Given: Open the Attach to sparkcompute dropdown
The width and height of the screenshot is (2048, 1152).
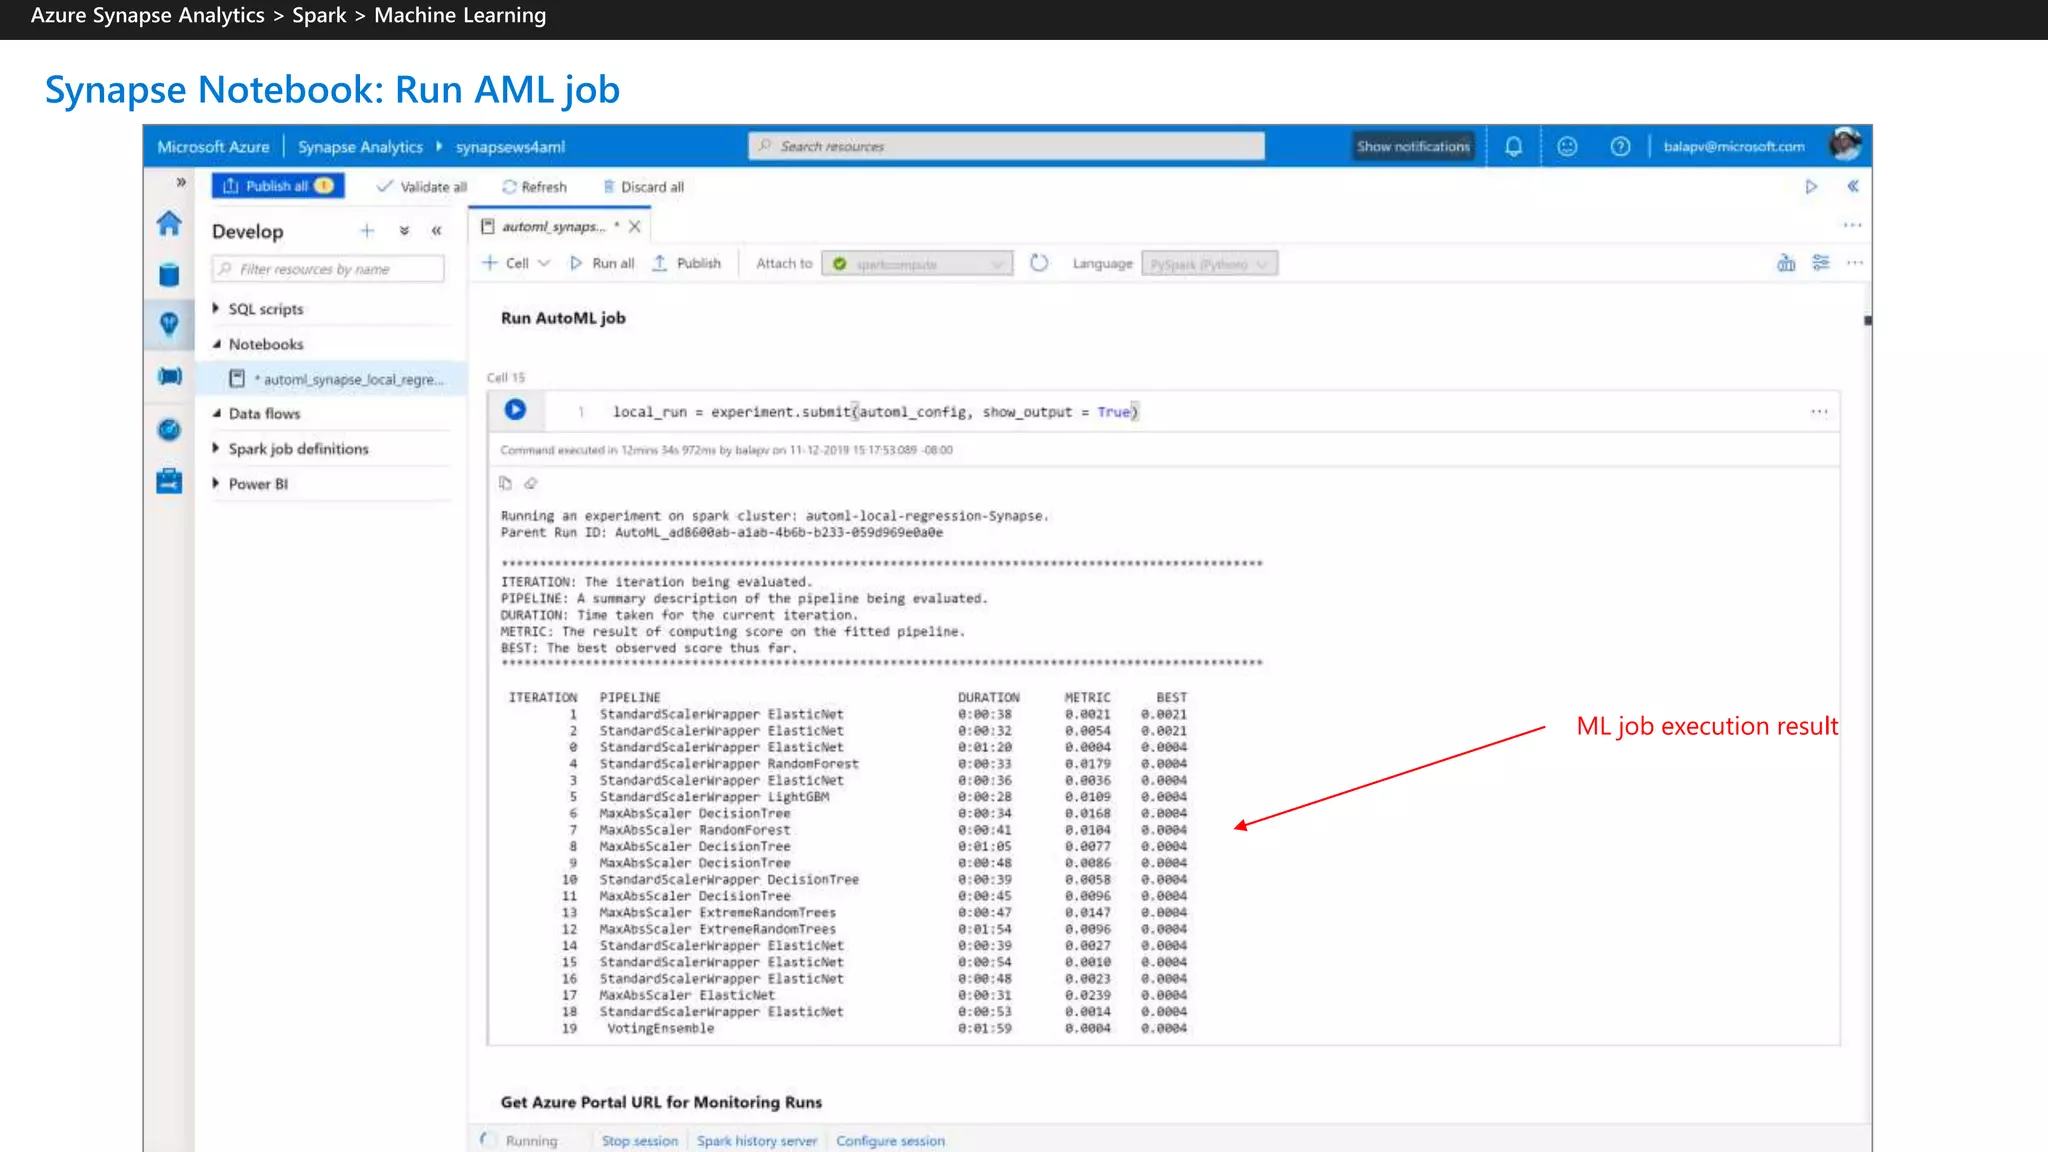Looking at the screenshot, I should click(x=917, y=264).
